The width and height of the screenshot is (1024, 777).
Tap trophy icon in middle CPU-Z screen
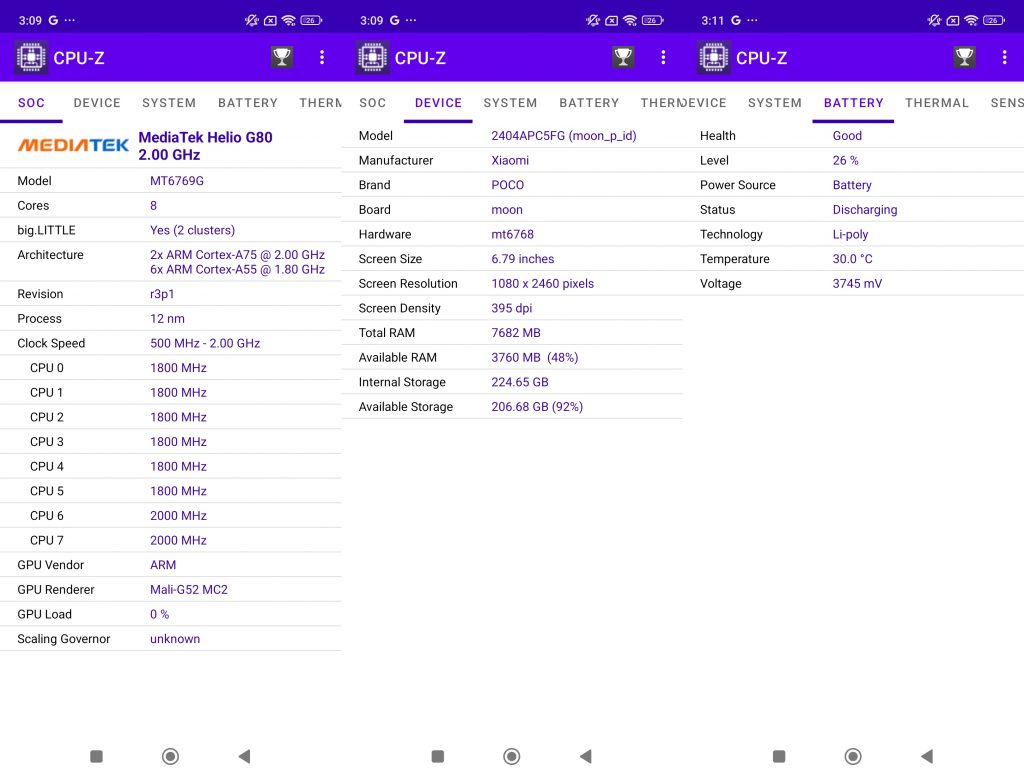(623, 57)
